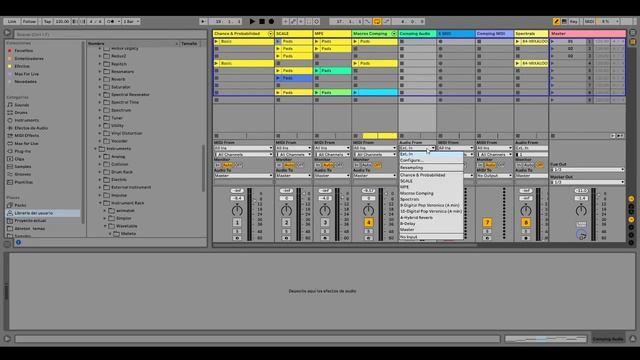Click the Macros Comping track header
640x360 pixels.
point(374,33)
